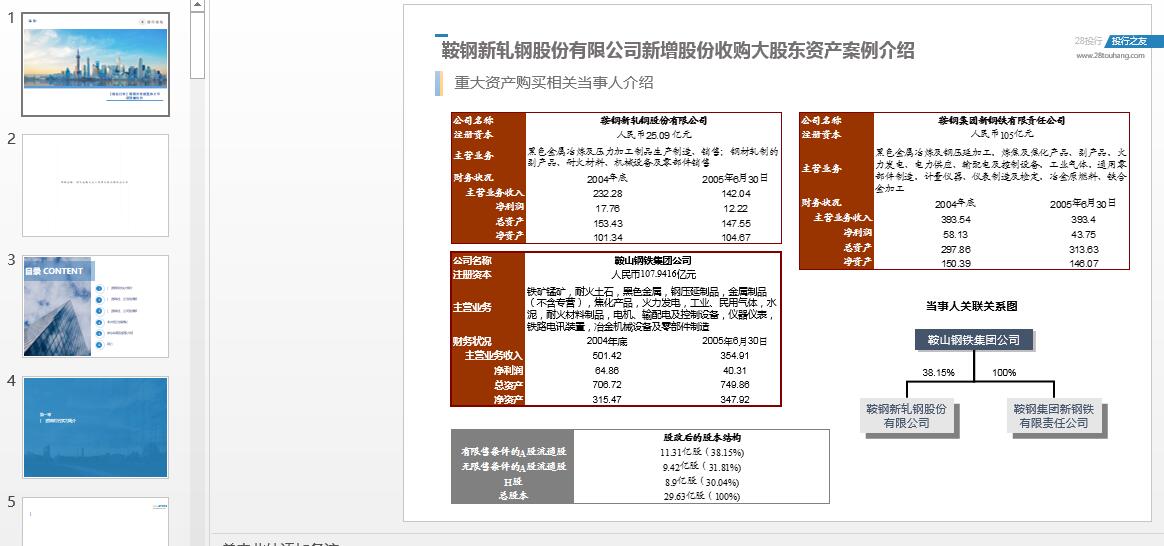Click the cell 9.42亿股 (31.81%)

[x=702, y=467]
